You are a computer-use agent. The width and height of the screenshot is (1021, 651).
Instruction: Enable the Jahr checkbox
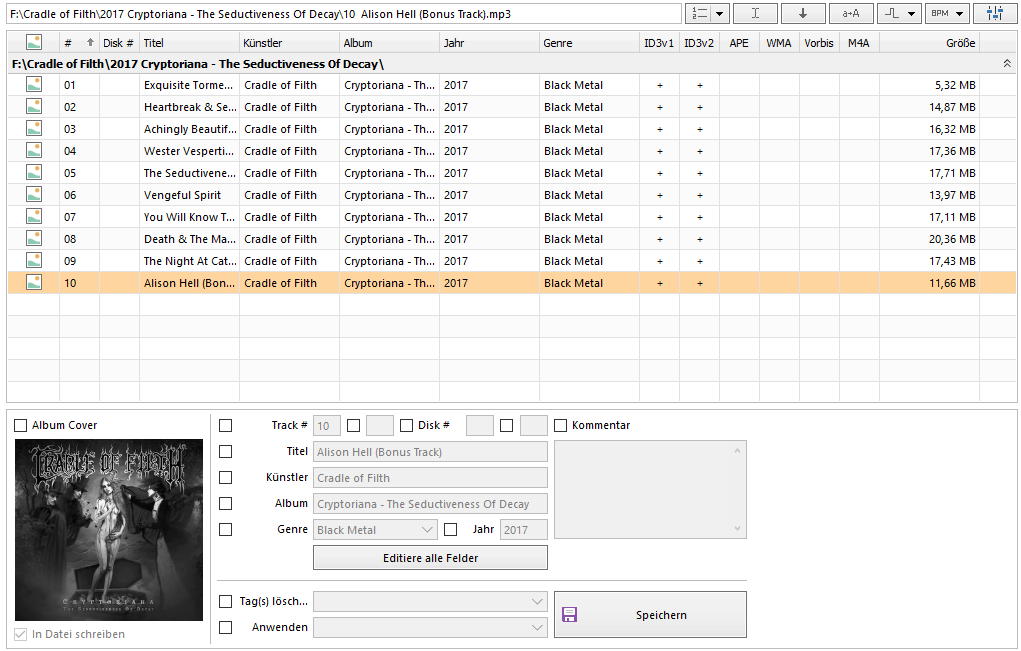click(451, 529)
